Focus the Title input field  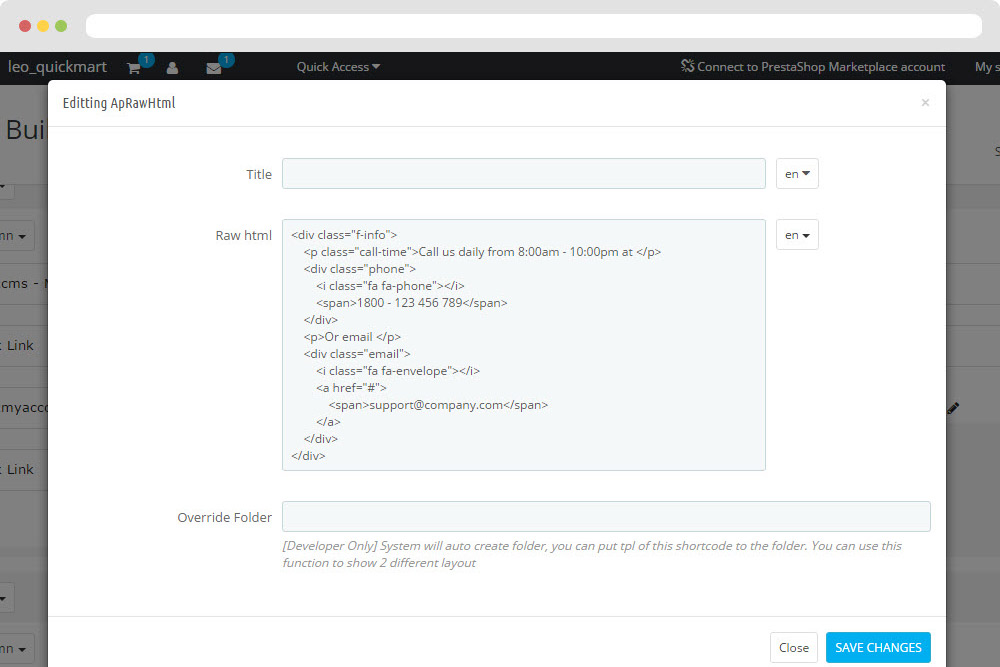click(523, 174)
